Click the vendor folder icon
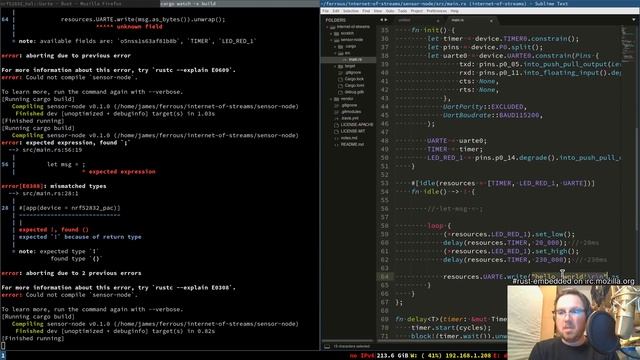Viewport: 640px width, 360px height. click(337, 99)
